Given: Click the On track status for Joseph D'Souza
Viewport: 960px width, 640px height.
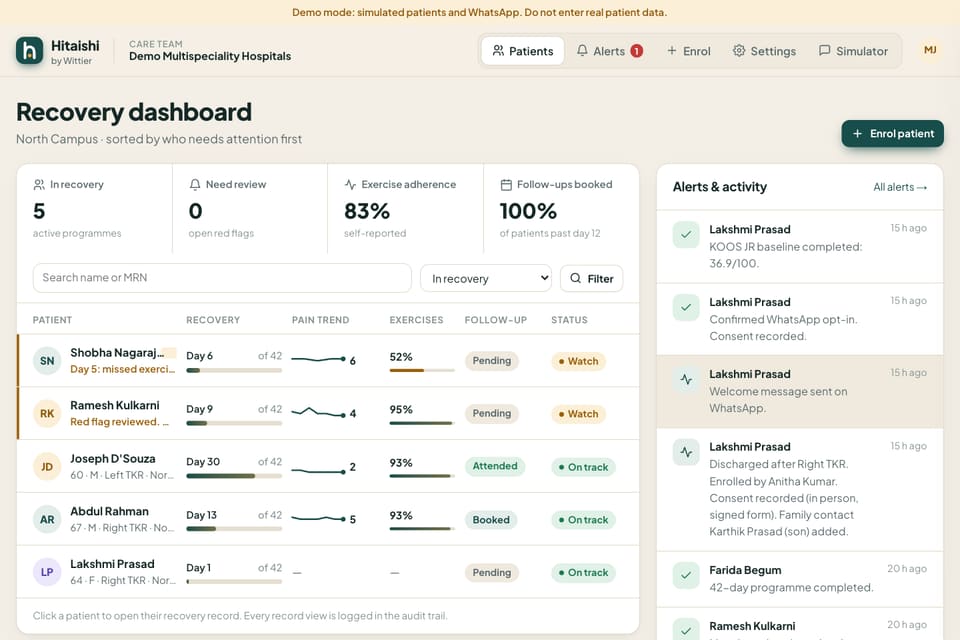Looking at the screenshot, I should point(583,467).
